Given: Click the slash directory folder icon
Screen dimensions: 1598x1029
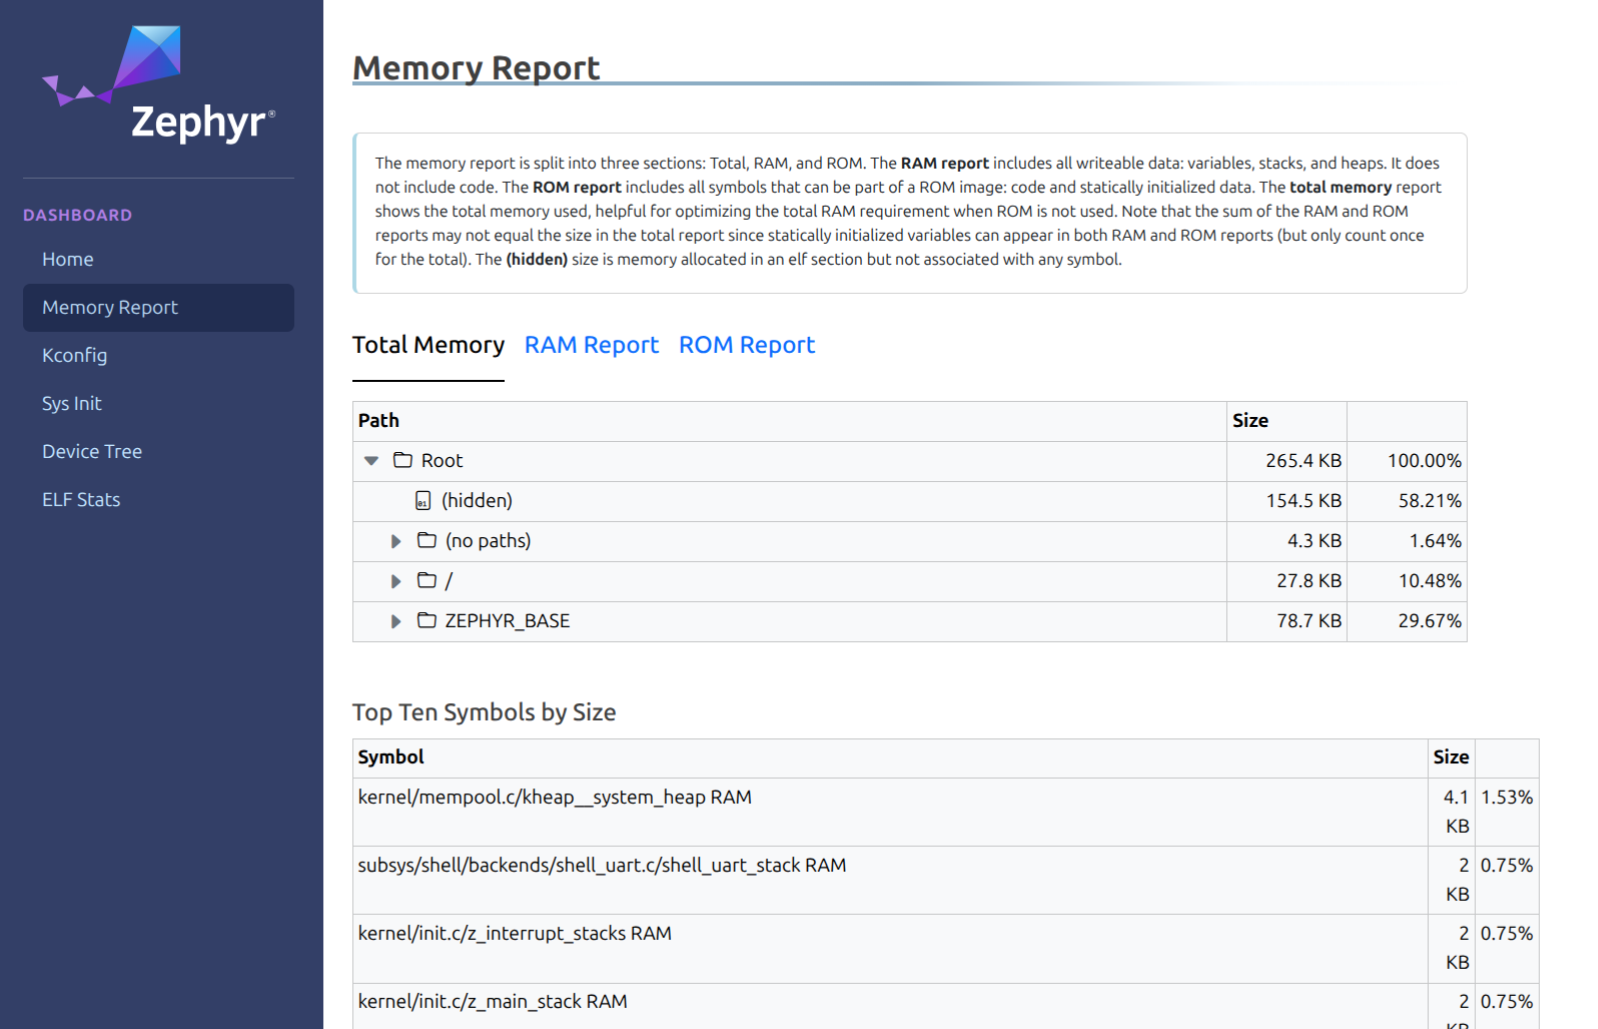Looking at the screenshot, I should (427, 581).
